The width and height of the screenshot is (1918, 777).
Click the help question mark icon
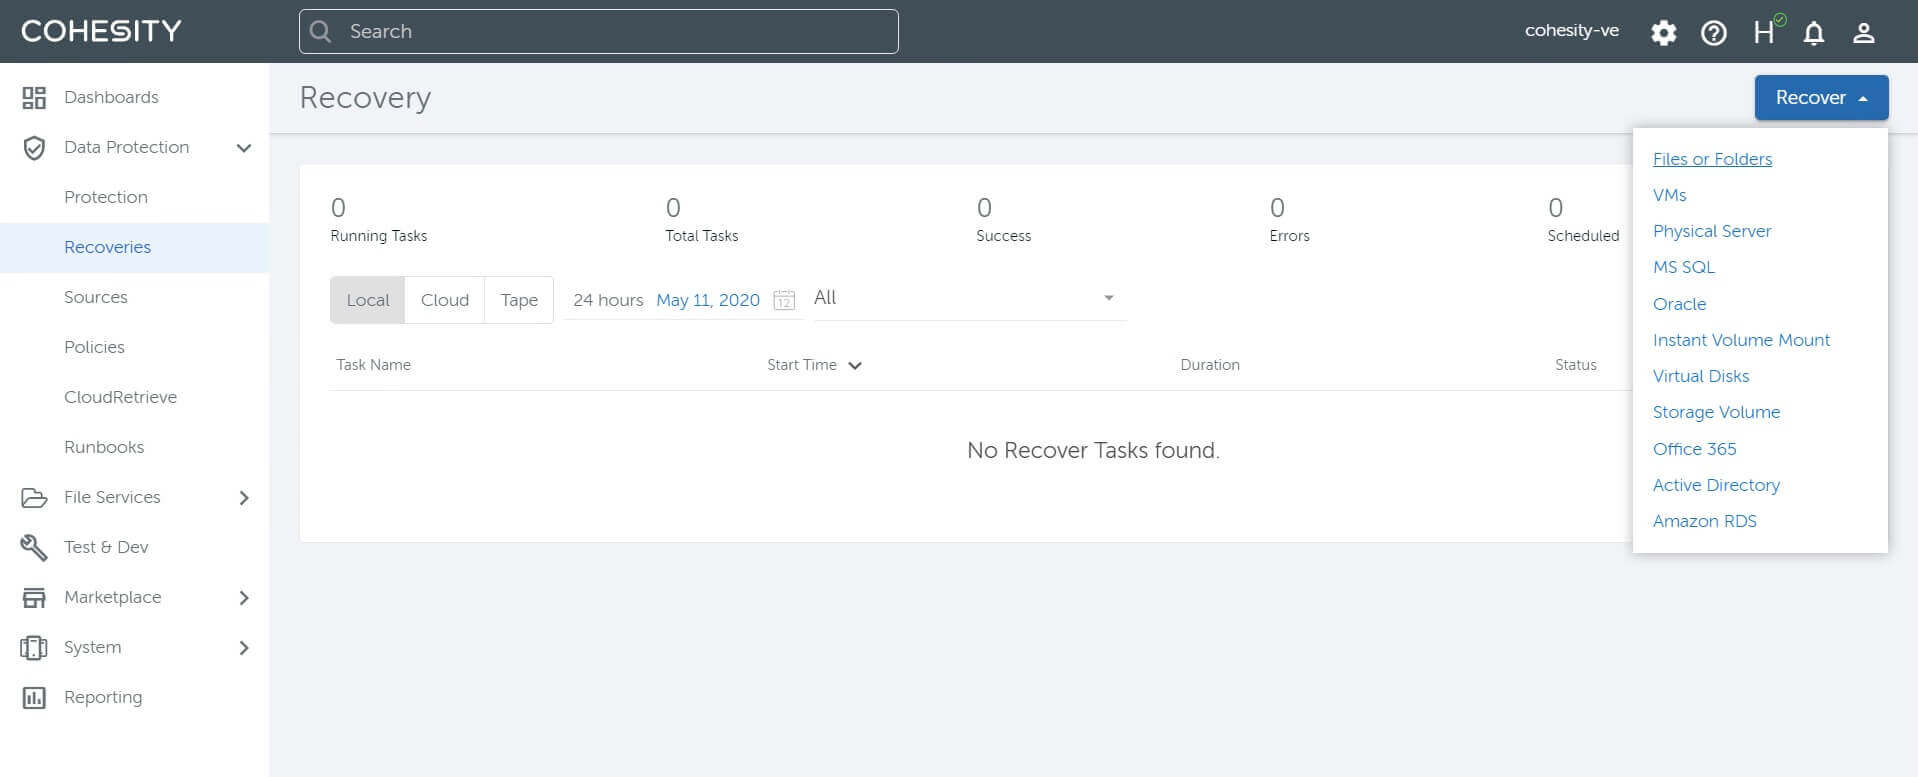tap(1713, 33)
